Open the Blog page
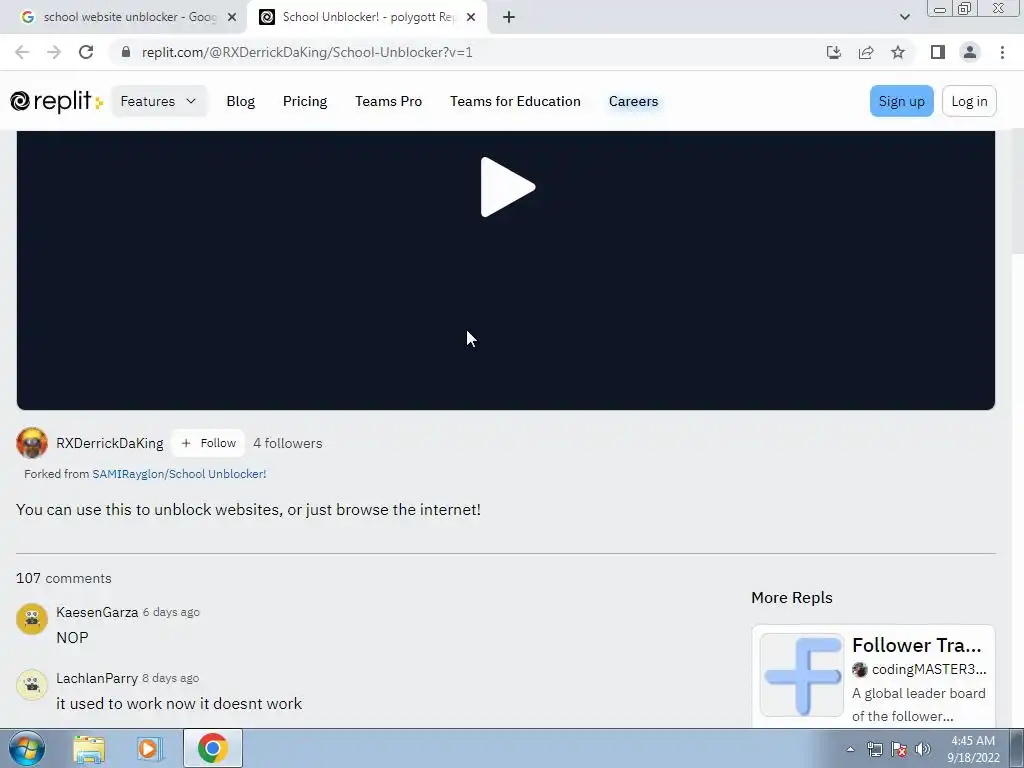This screenshot has width=1024, height=768. pyautogui.click(x=240, y=101)
